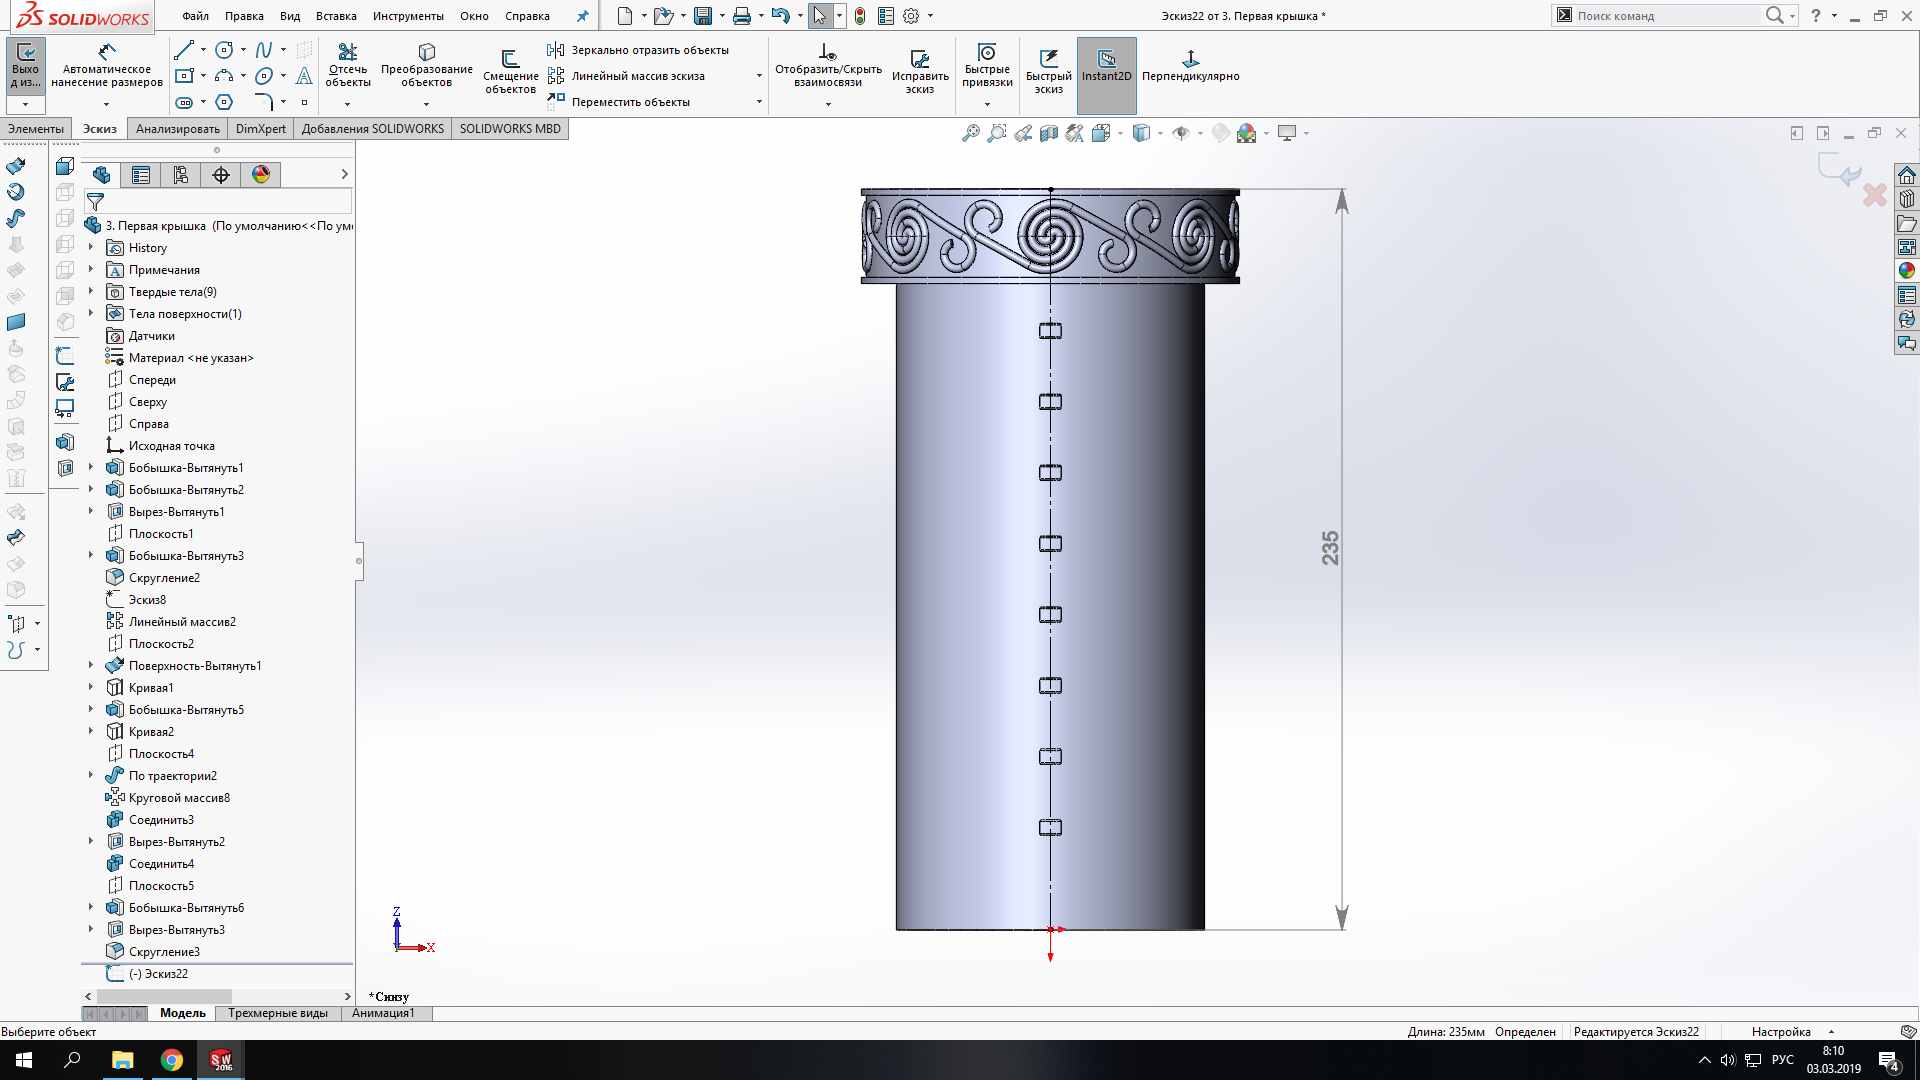Image resolution: width=1920 pixels, height=1080 pixels.
Task: Click the Анимация1 bottom tab
Action: point(383,1013)
